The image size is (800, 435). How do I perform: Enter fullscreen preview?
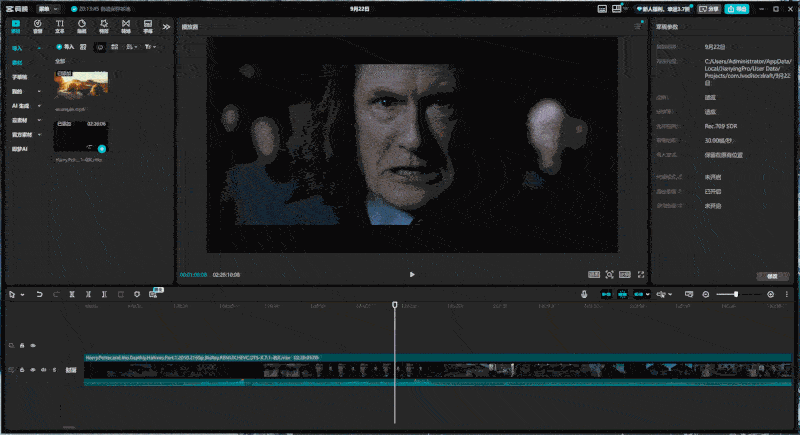pyautogui.click(x=641, y=274)
